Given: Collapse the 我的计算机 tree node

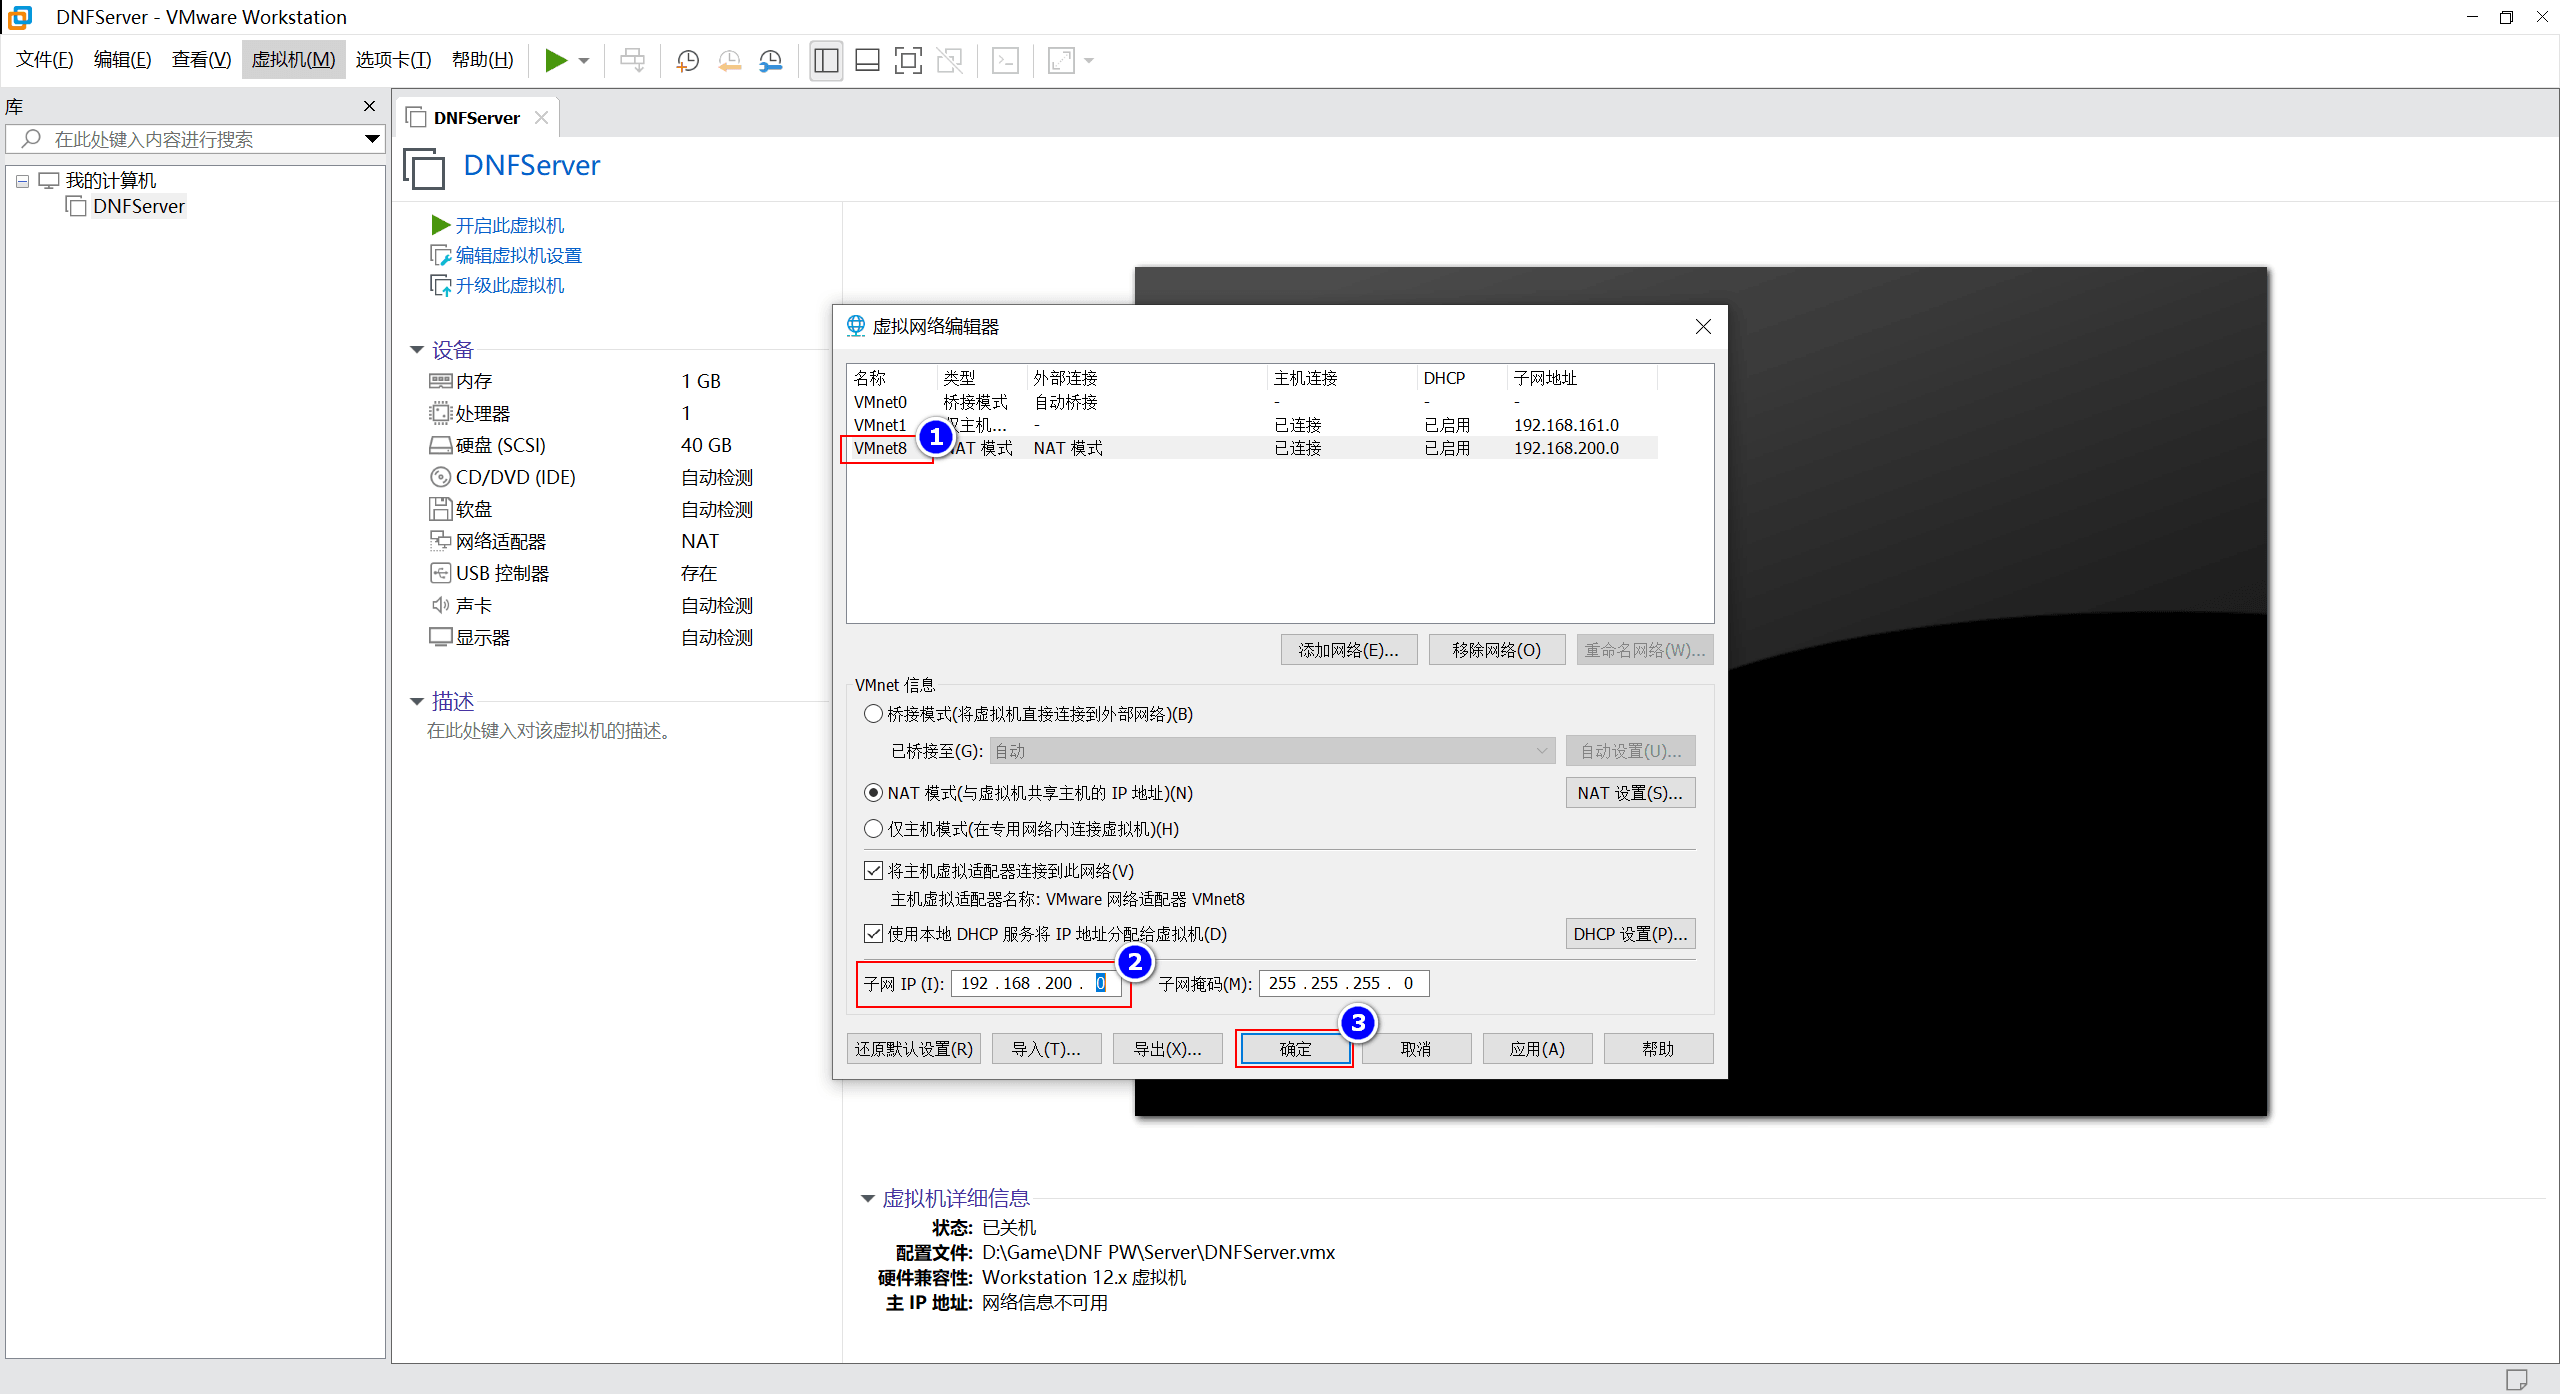Looking at the screenshot, I should pos(22,181).
